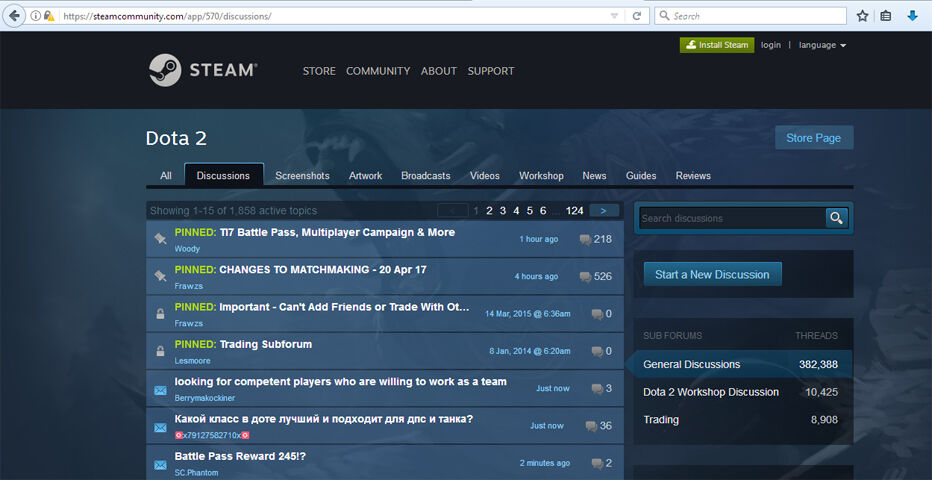Open the SUPPORT menu
This screenshot has width=932, height=480.
coord(491,71)
